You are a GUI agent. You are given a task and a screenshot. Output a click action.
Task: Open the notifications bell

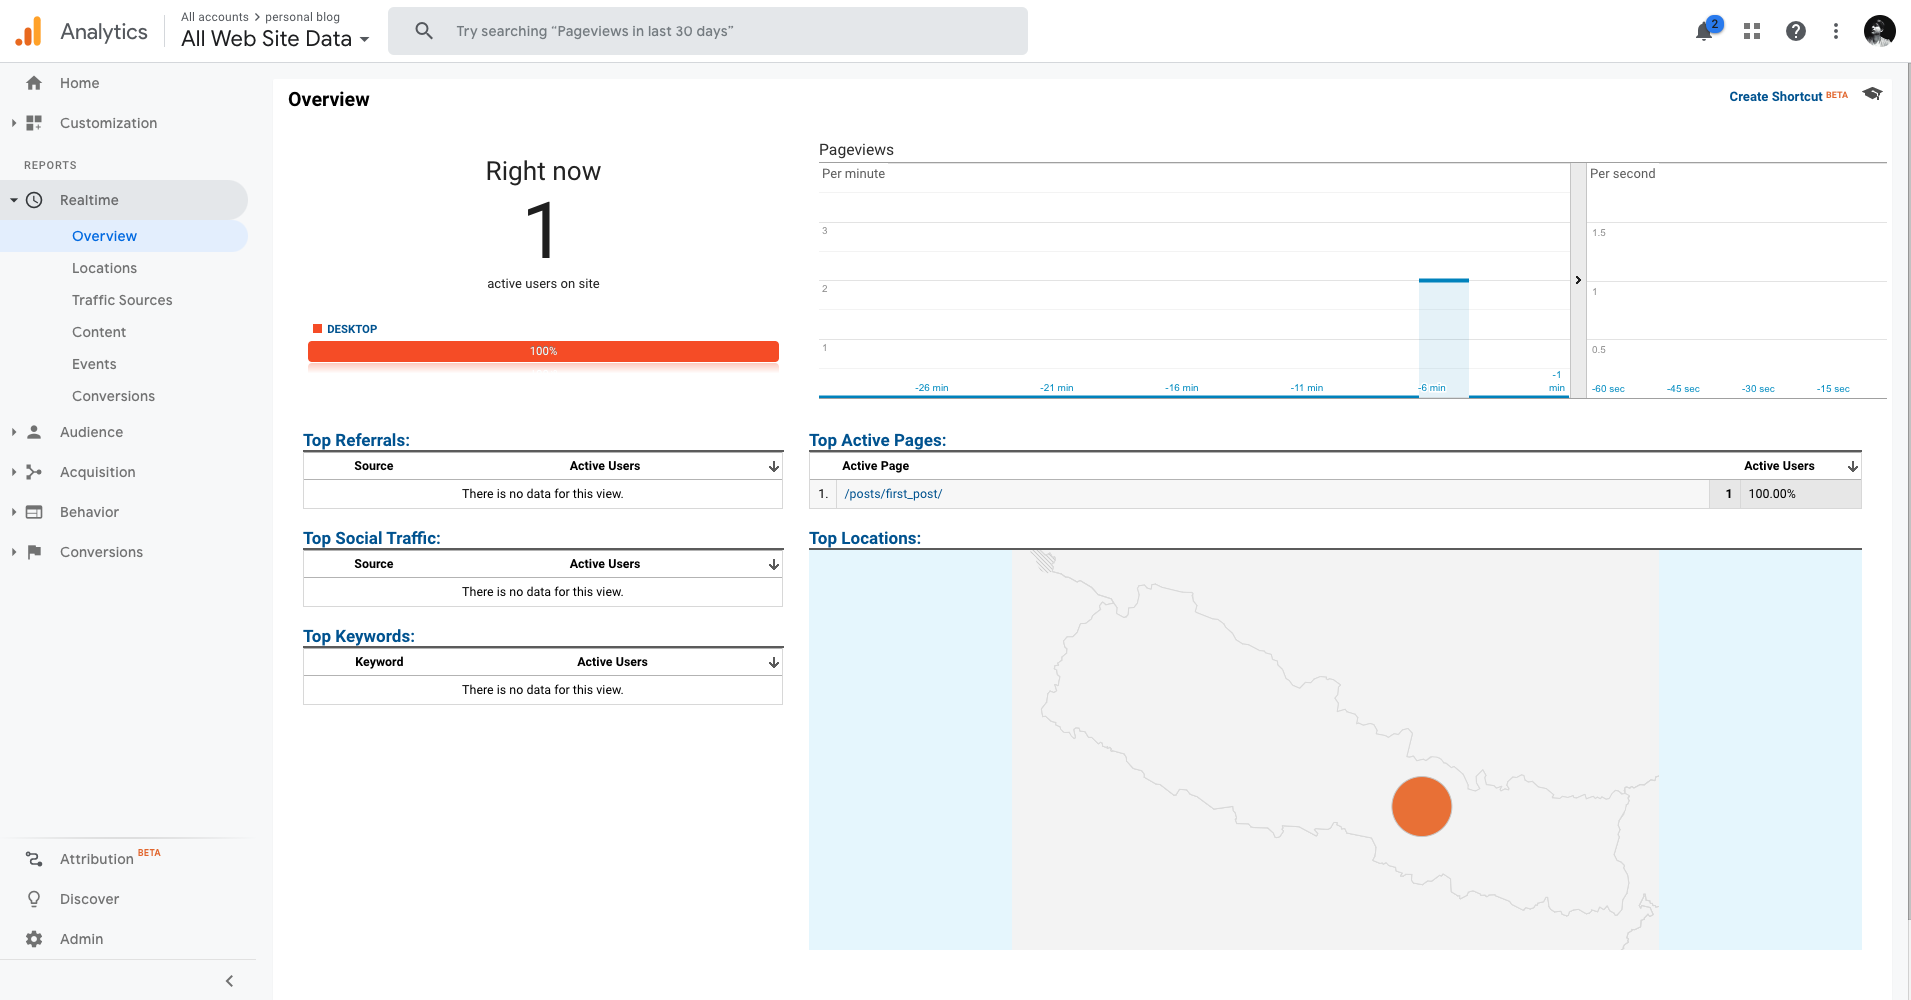1705,32
